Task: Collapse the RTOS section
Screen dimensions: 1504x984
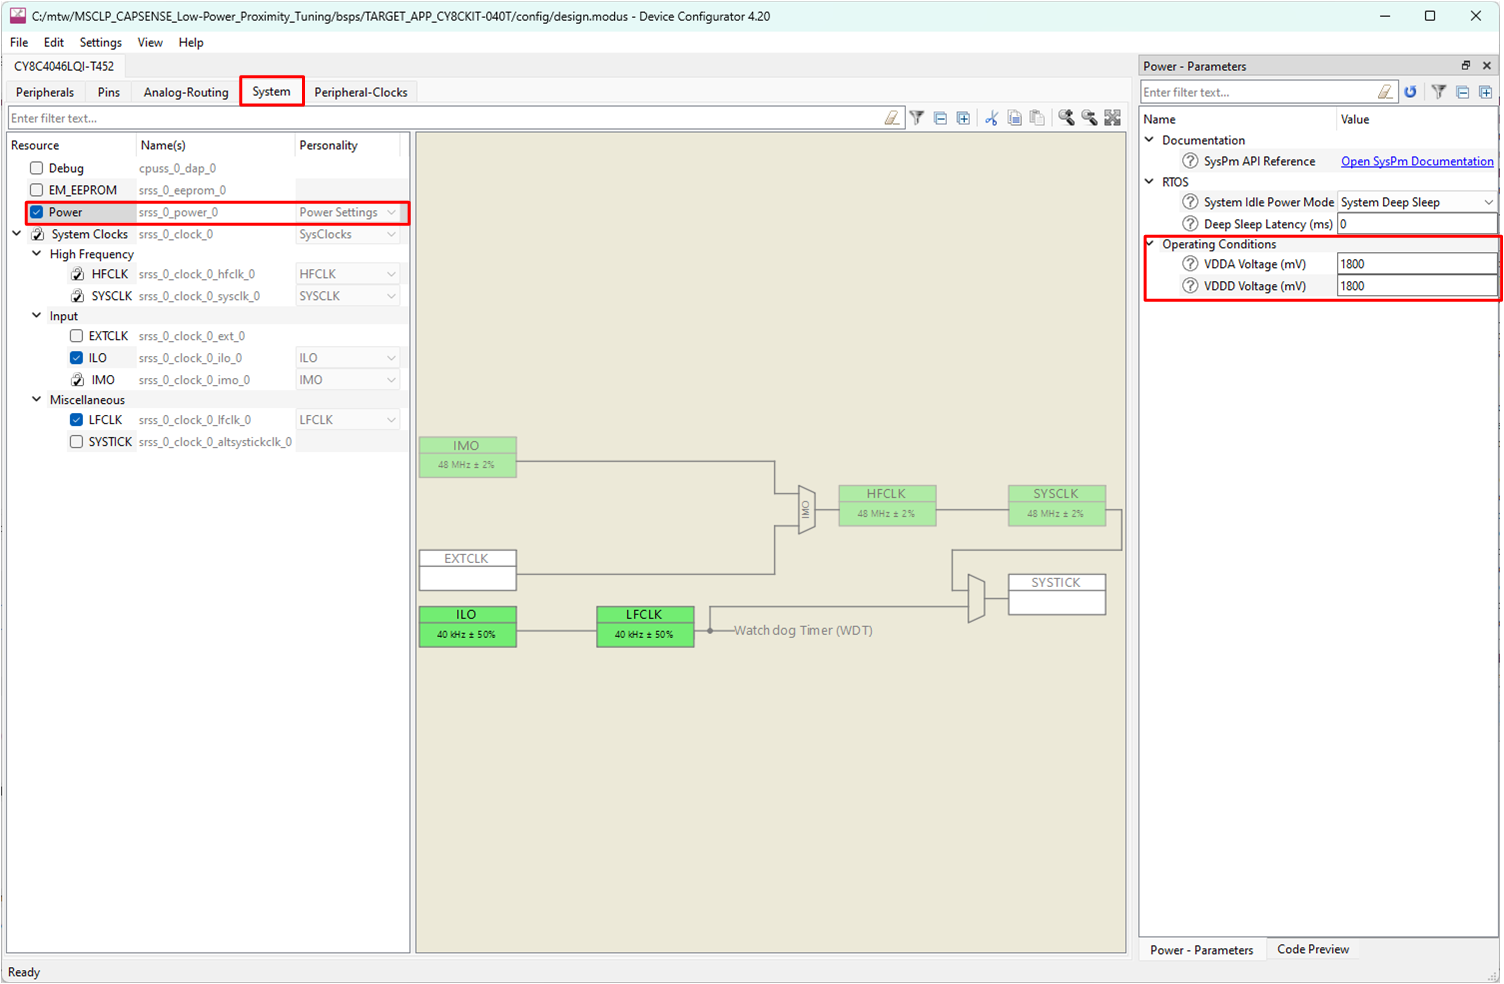Action: (1150, 182)
